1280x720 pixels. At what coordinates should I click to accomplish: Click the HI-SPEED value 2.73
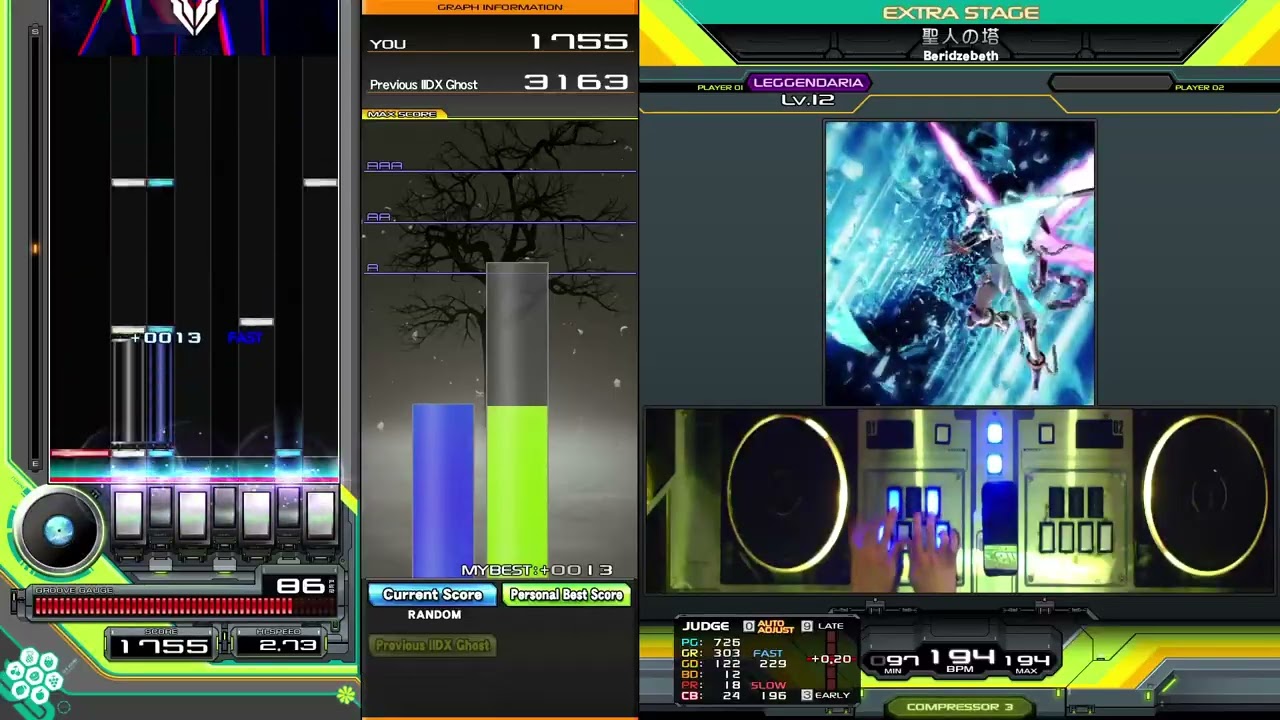coord(288,646)
